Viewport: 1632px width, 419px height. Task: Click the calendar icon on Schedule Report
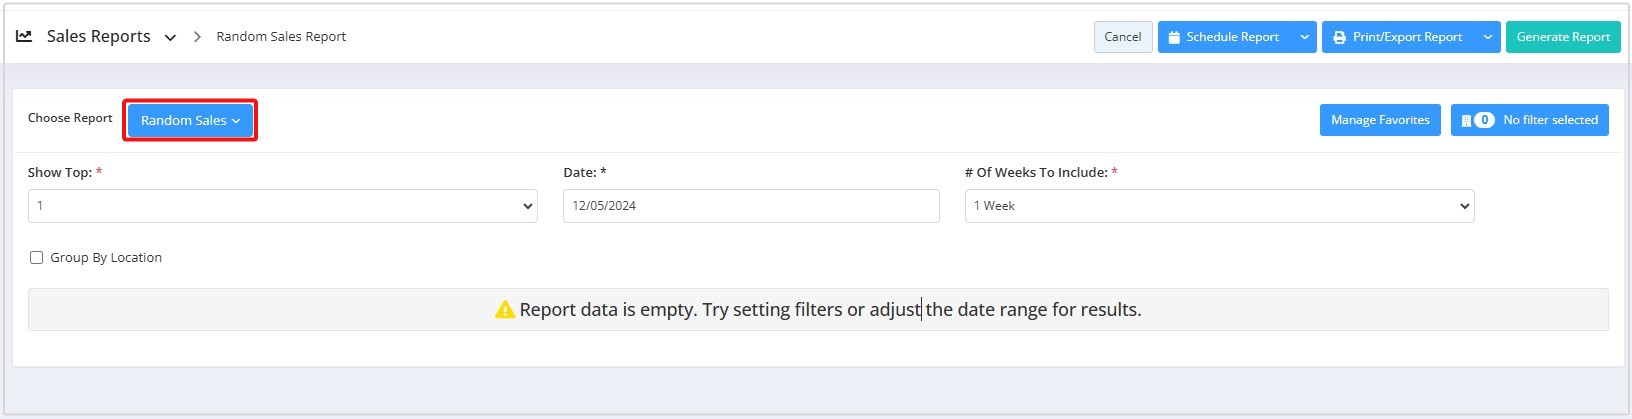(x=1174, y=37)
